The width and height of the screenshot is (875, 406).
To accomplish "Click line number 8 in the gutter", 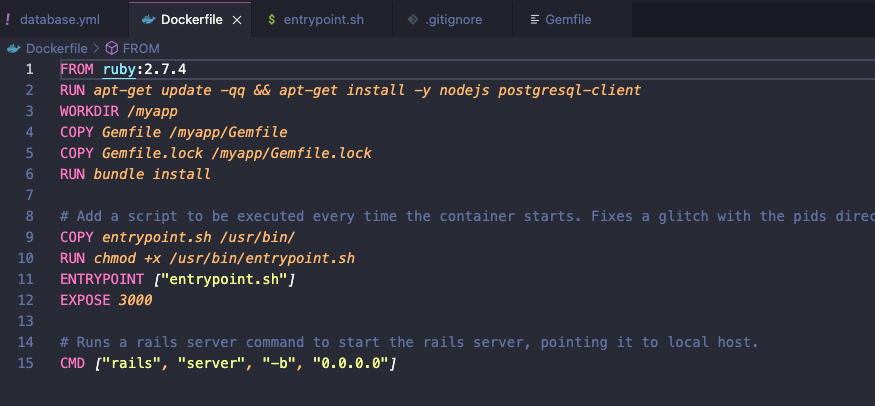I will pos(30,216).
